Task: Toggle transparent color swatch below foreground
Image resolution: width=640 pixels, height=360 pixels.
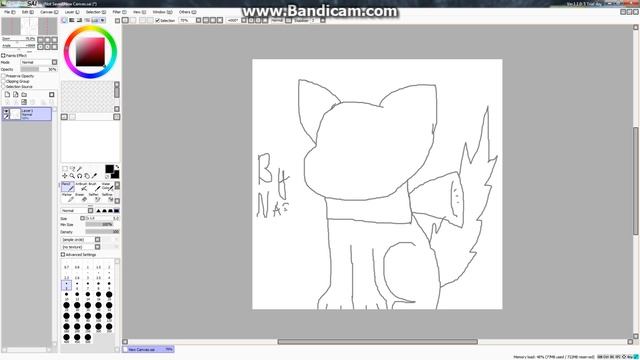Action: [x=107, y=176]
